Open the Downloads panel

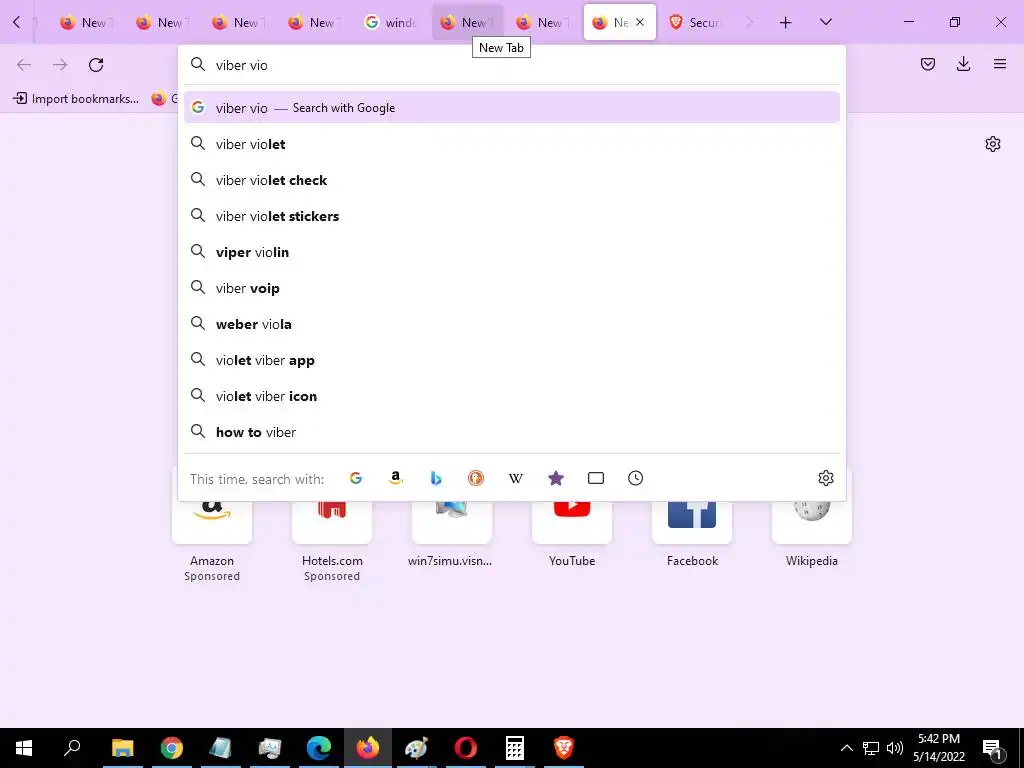coord(963,64)
